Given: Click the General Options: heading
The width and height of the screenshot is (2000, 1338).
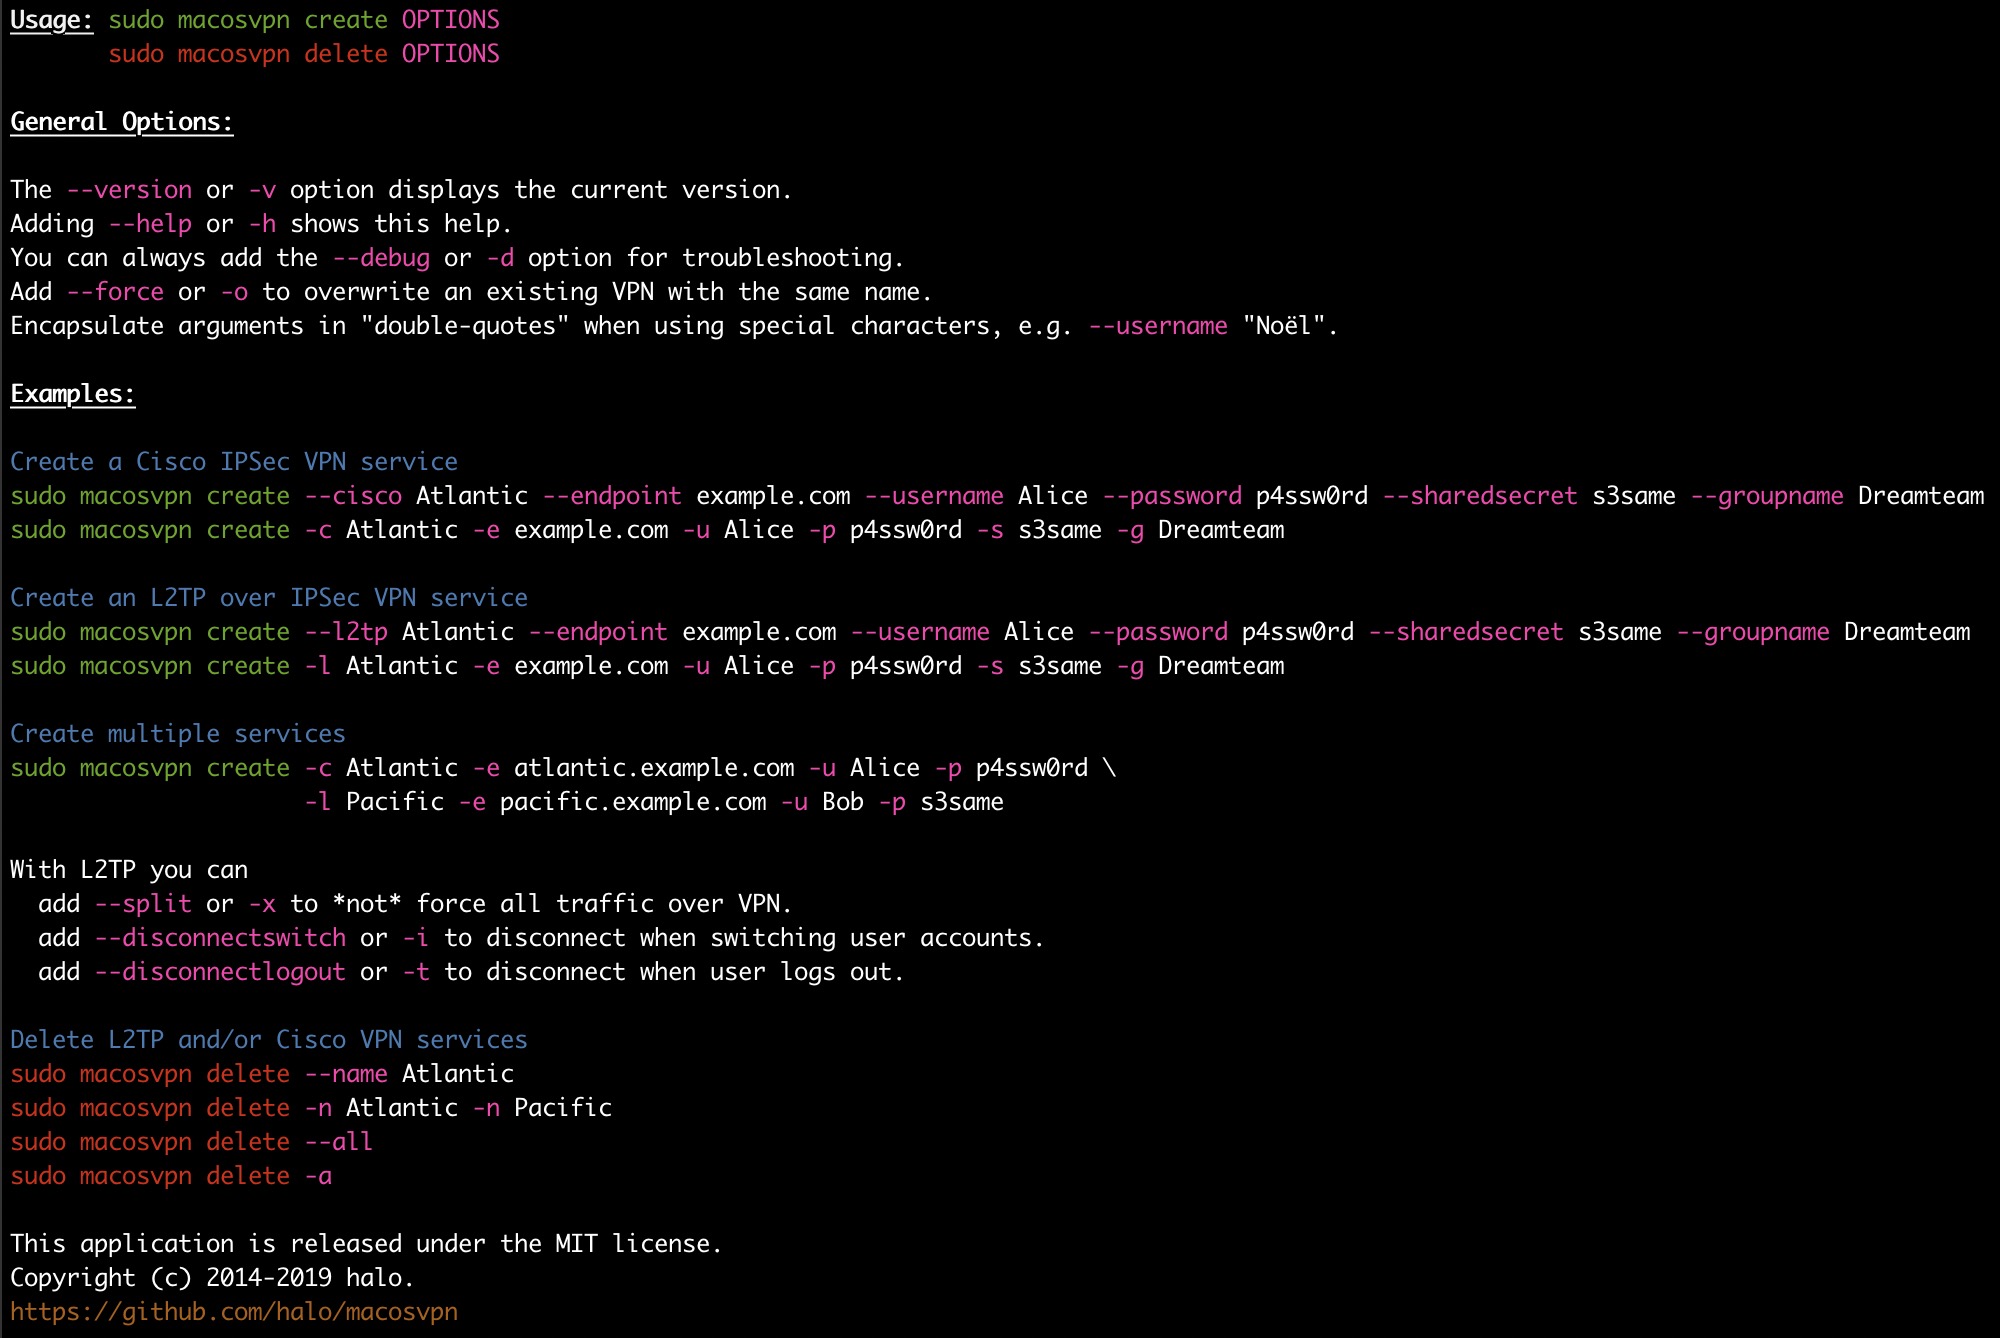Looking at the screenshot, I should 121,122.
